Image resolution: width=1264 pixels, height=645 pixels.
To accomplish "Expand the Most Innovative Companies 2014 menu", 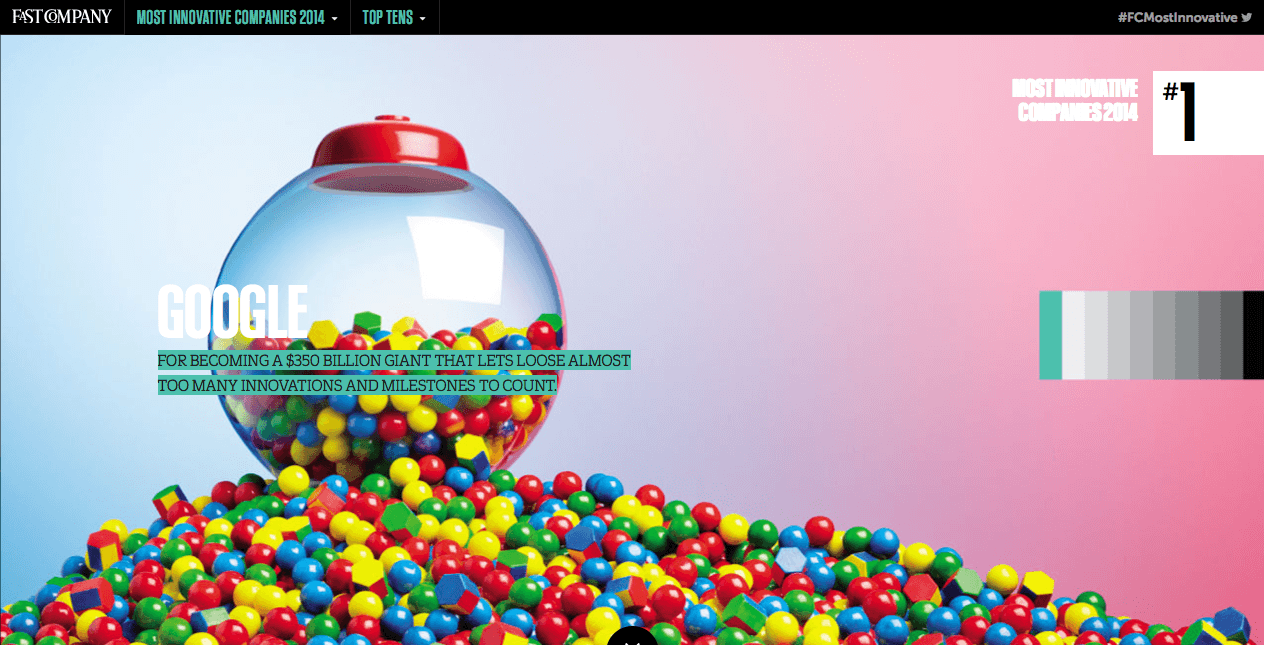I will click(237, 17).
